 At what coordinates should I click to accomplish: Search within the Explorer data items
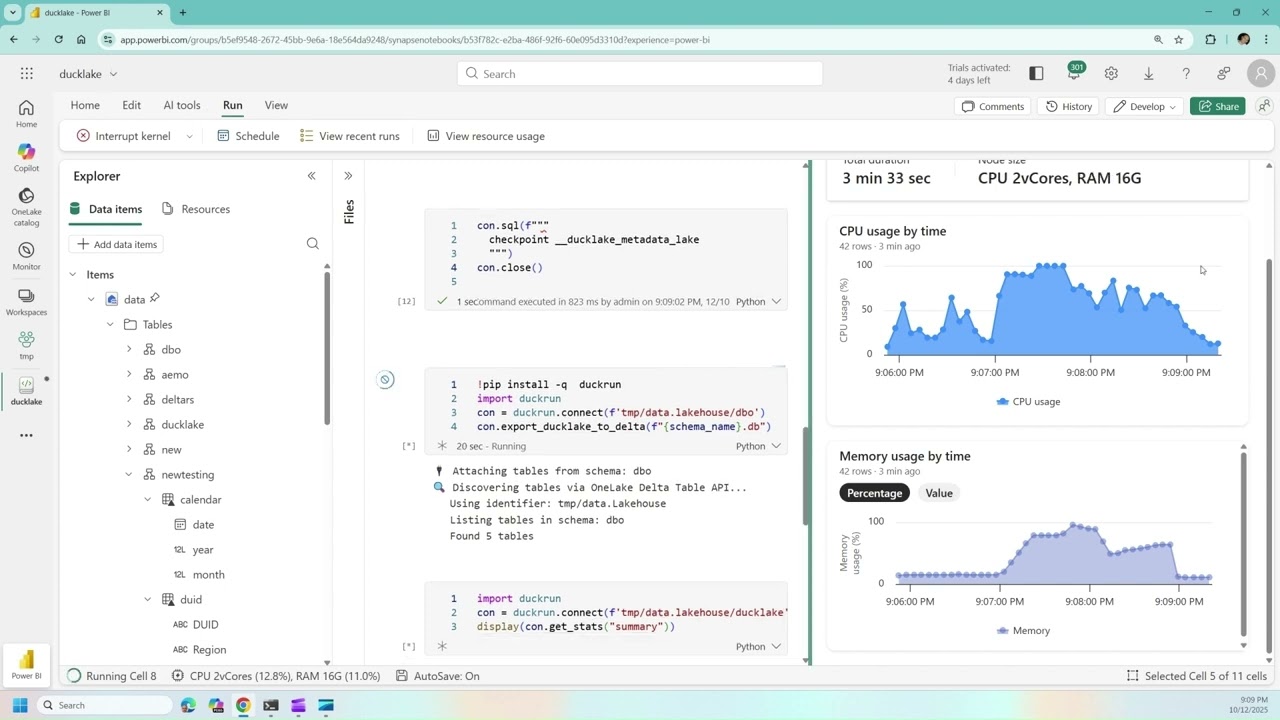(x=313, y=243)
